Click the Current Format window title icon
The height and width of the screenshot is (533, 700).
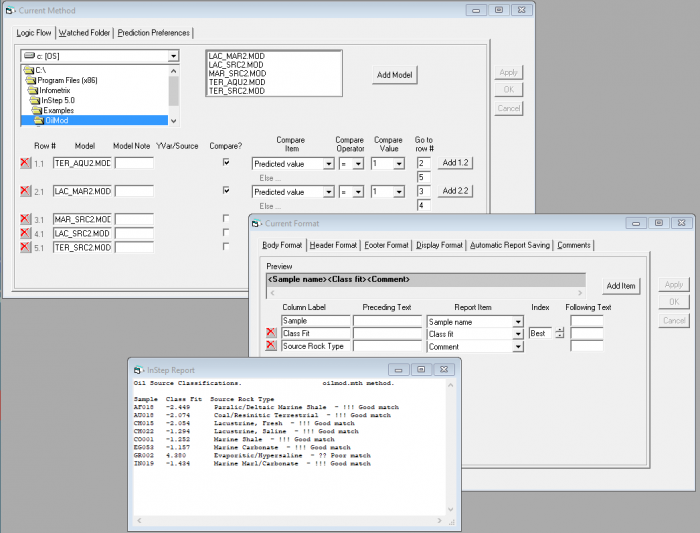tap(256, 223)
